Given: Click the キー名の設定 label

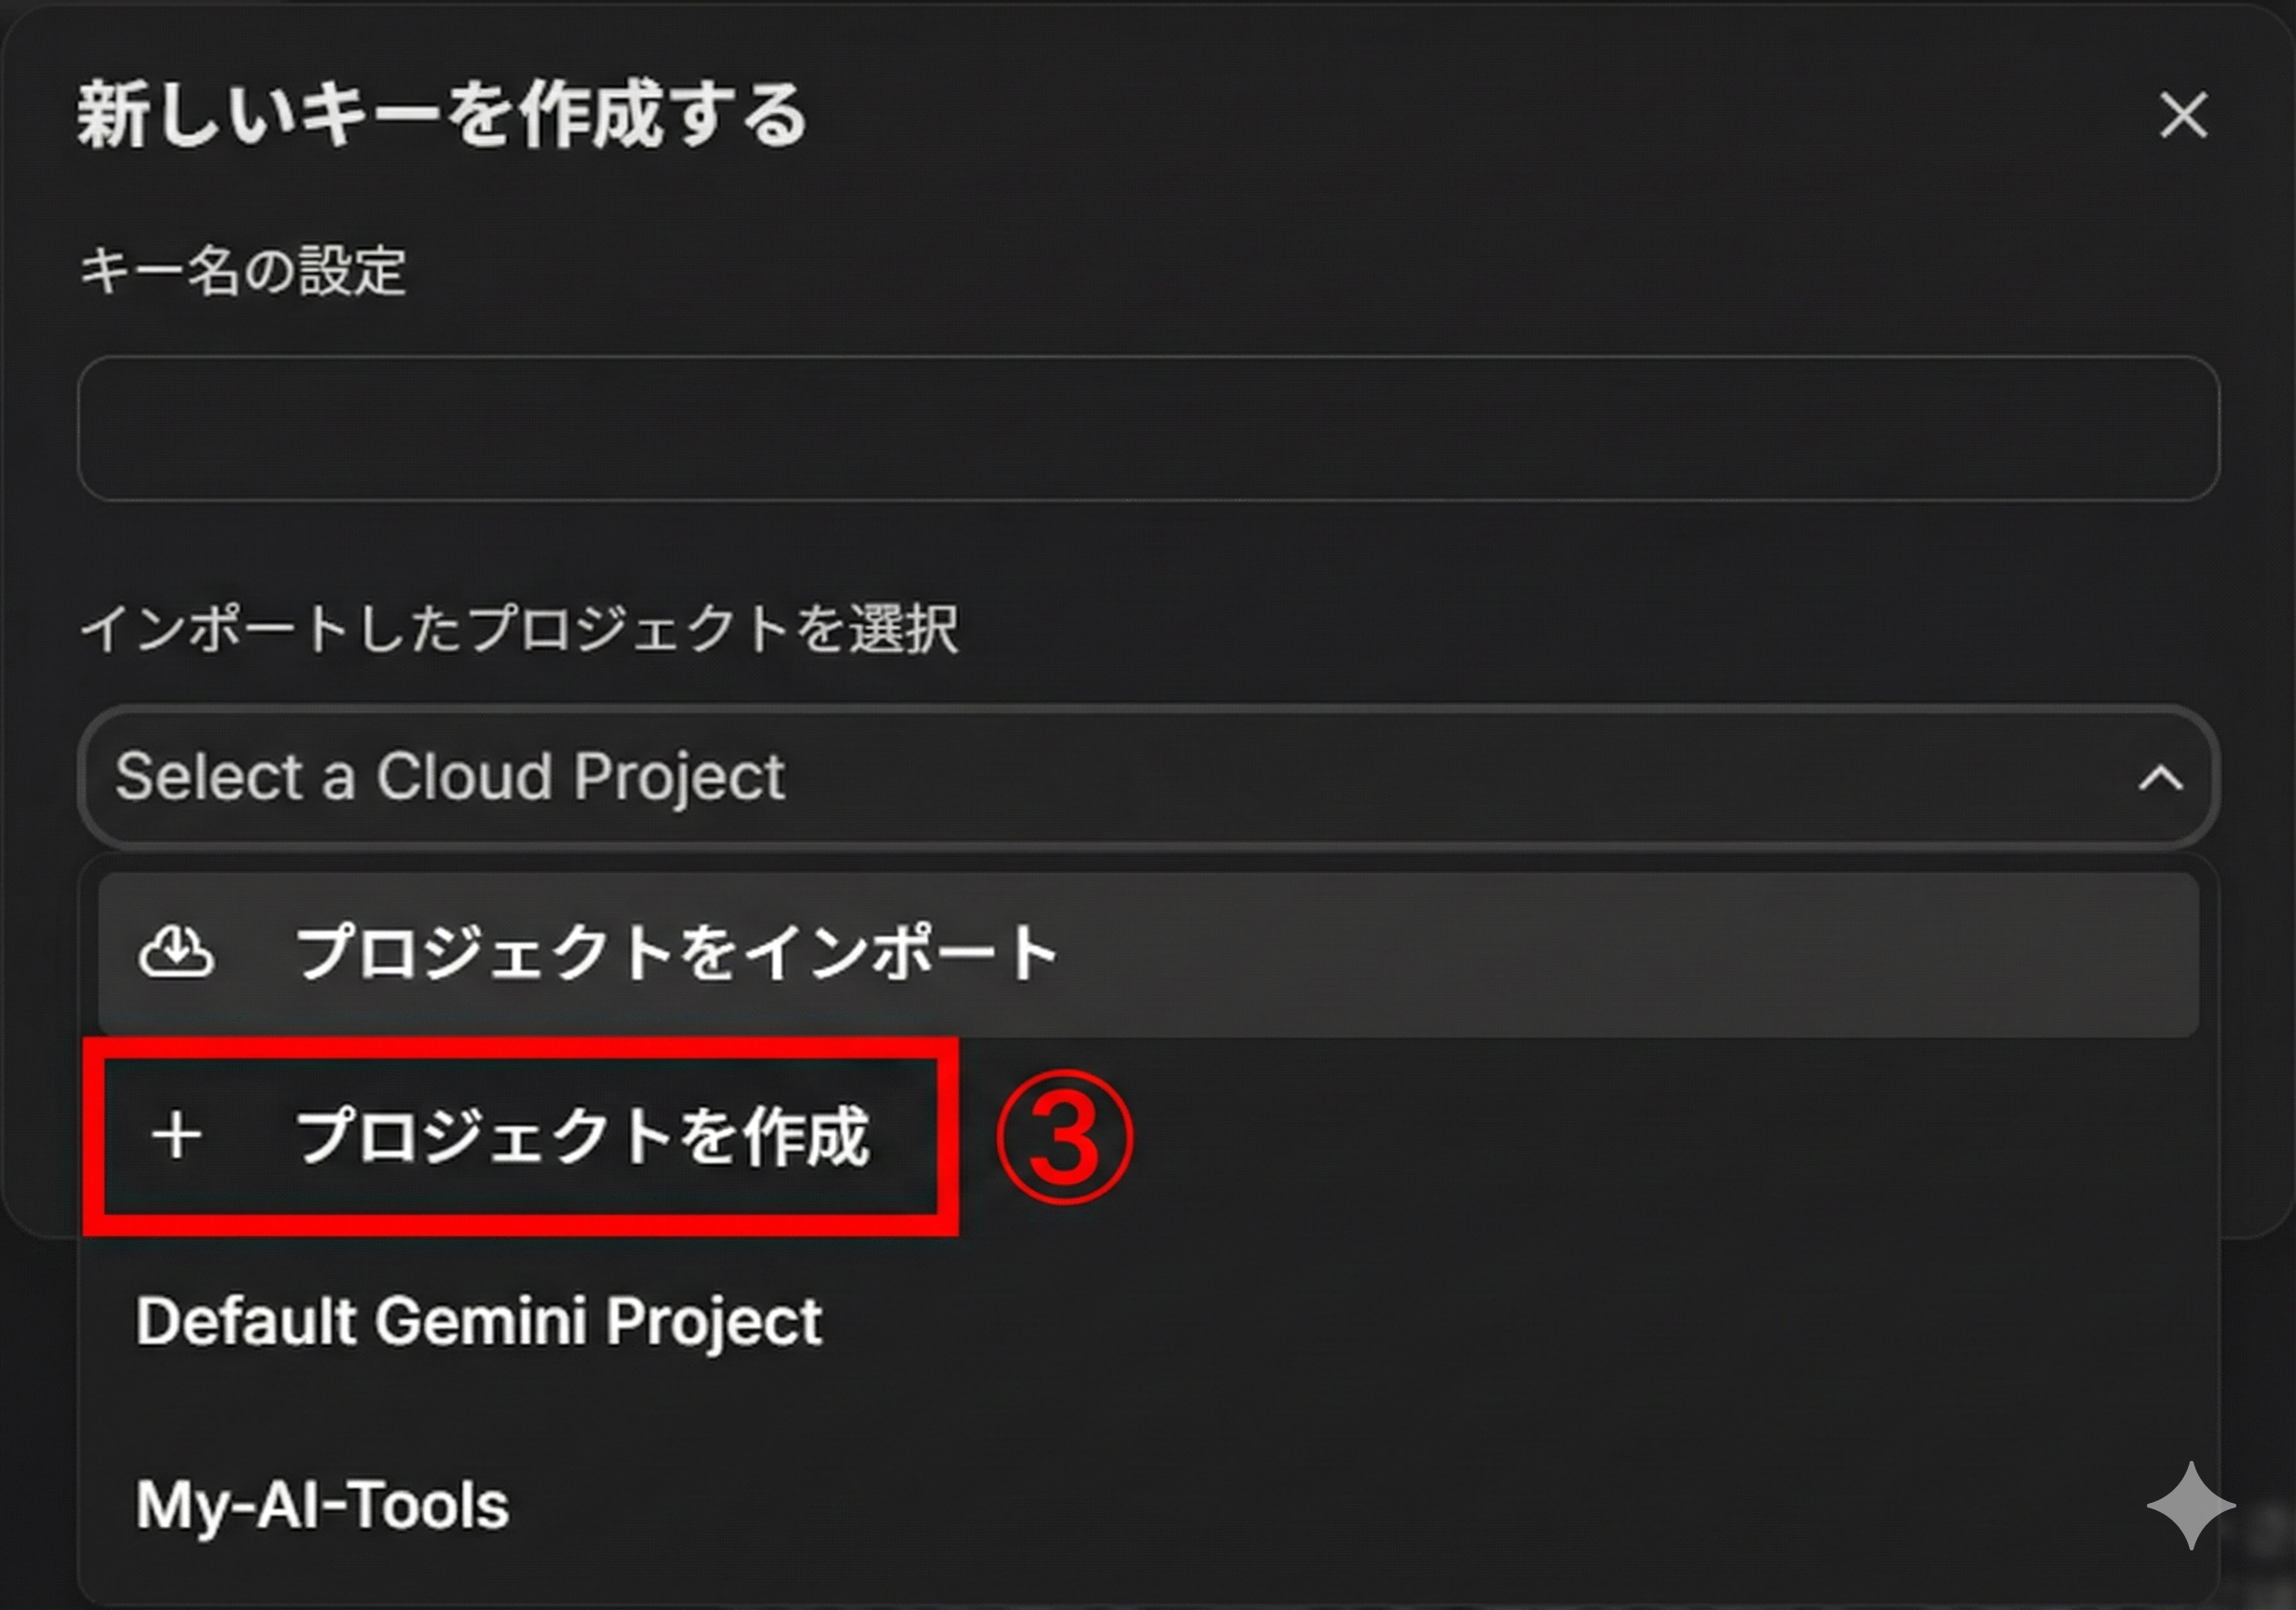Looking at the screenshot, I should tap(243, 270).
